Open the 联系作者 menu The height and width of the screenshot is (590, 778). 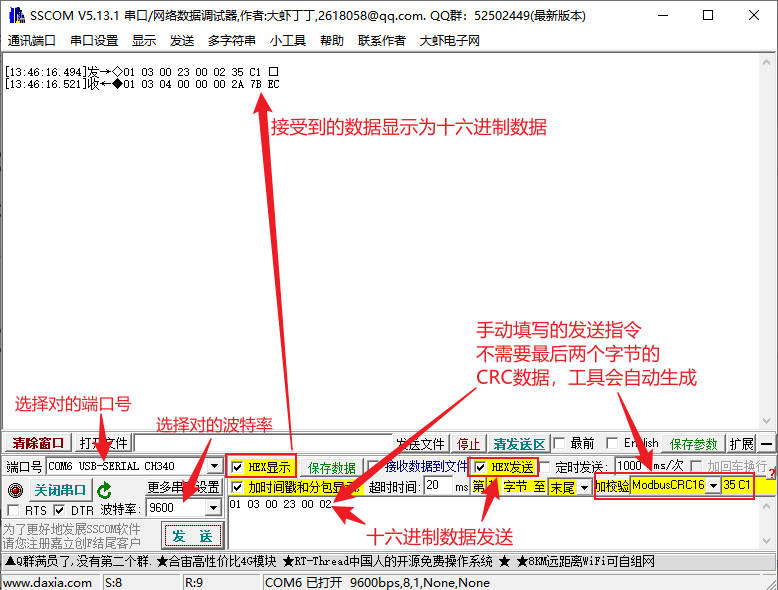[x=382, y=41]
